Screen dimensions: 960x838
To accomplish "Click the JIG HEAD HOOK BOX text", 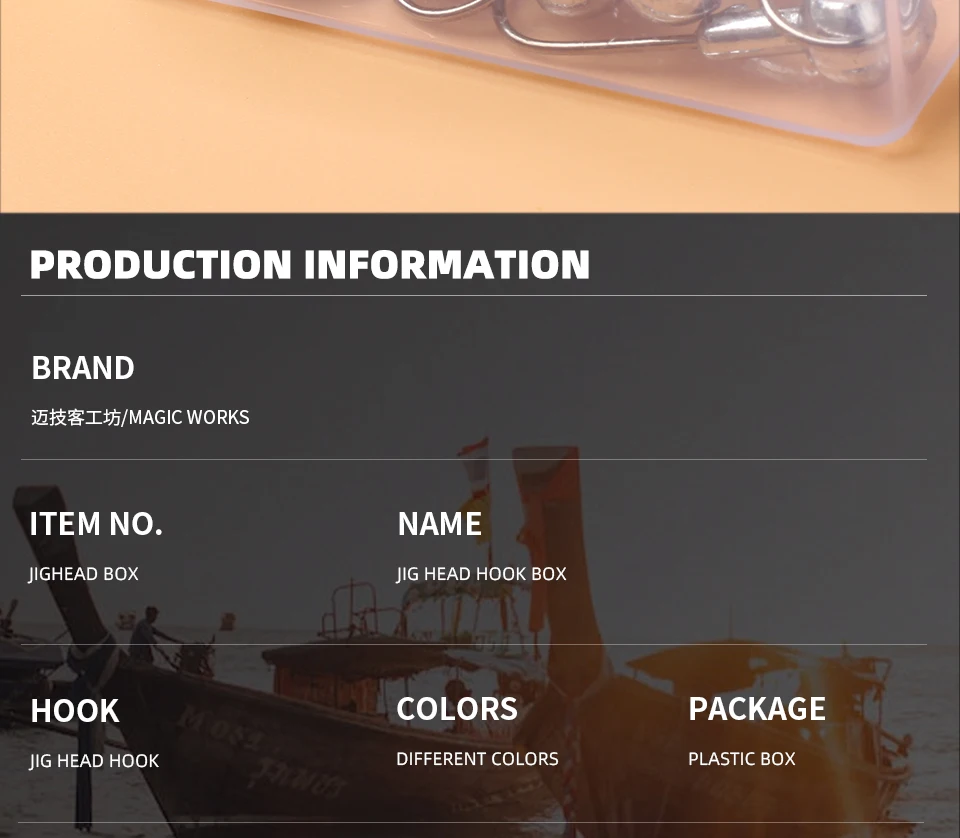I will click(x=482, y=574).
